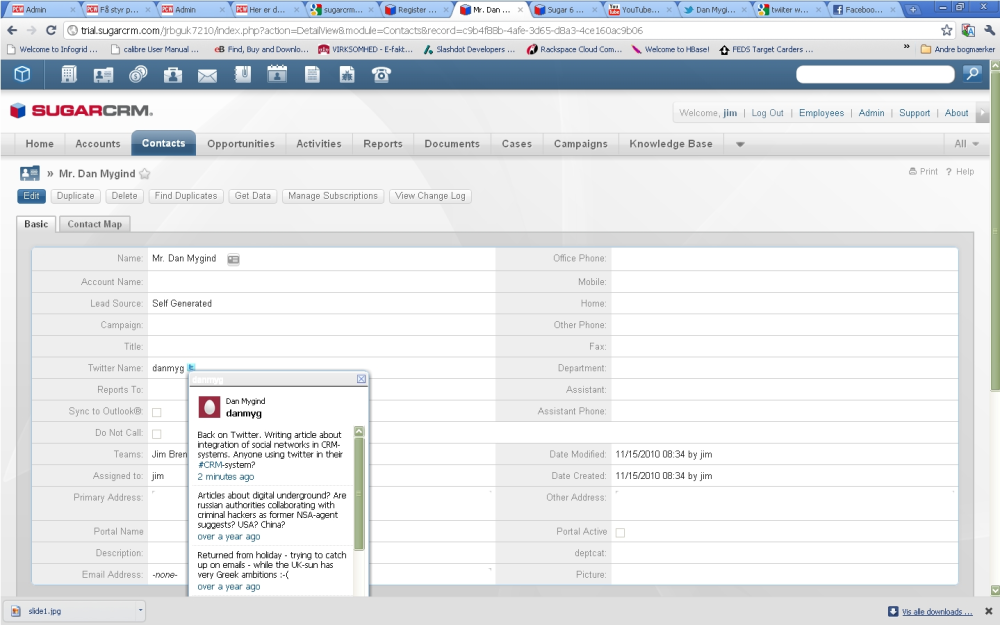The height and width of the screenshot is (625, 1000).
Task: Switch to the Contact Map tab
Action: (x=94, y=224)
